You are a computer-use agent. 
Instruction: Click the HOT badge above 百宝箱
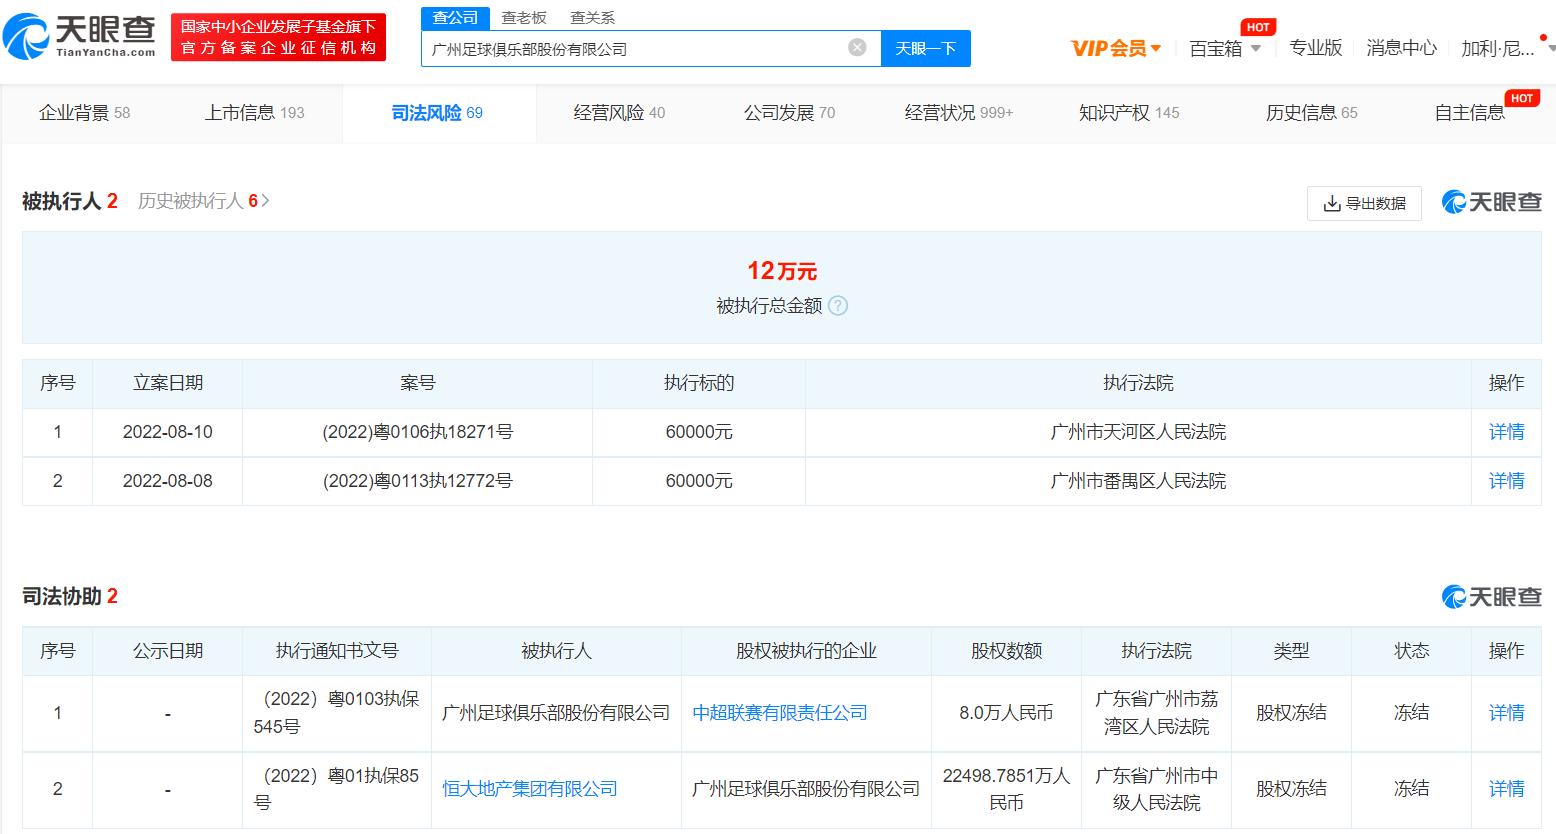[1258, 27]
